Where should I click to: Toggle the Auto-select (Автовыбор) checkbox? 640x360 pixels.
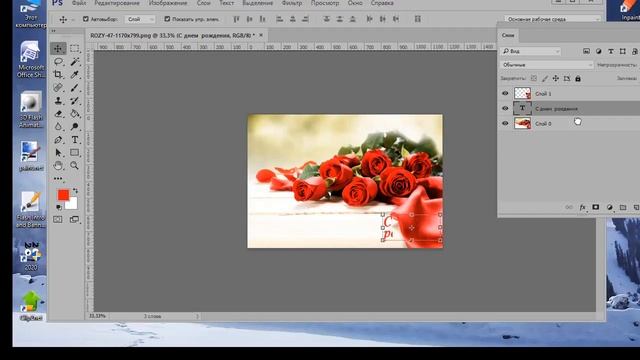86,19
